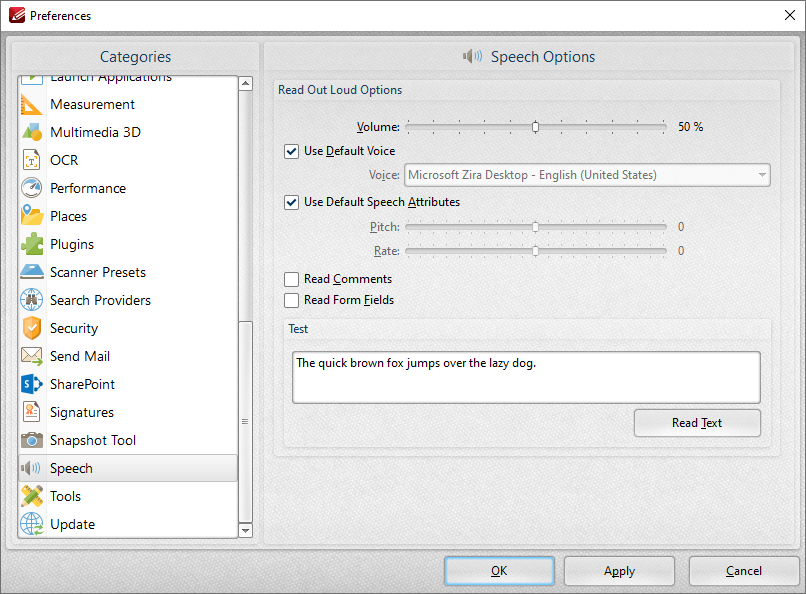Select Tools category text
This screenshot has height=594, width=806.
[x=65, y=496]
